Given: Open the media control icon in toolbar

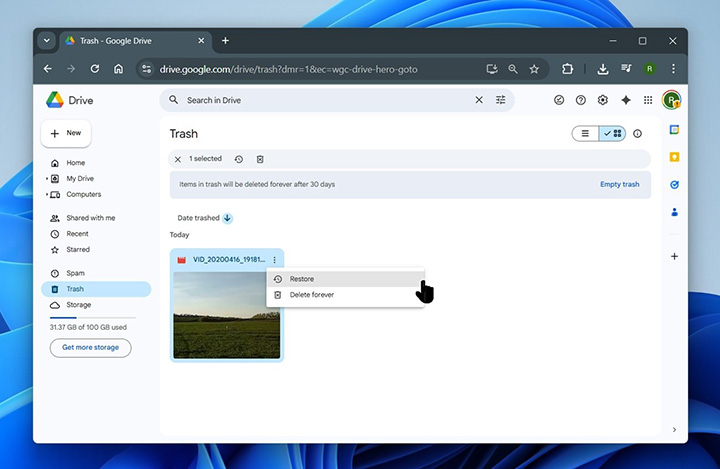Looking at the screenshot, I should point(626,69).
